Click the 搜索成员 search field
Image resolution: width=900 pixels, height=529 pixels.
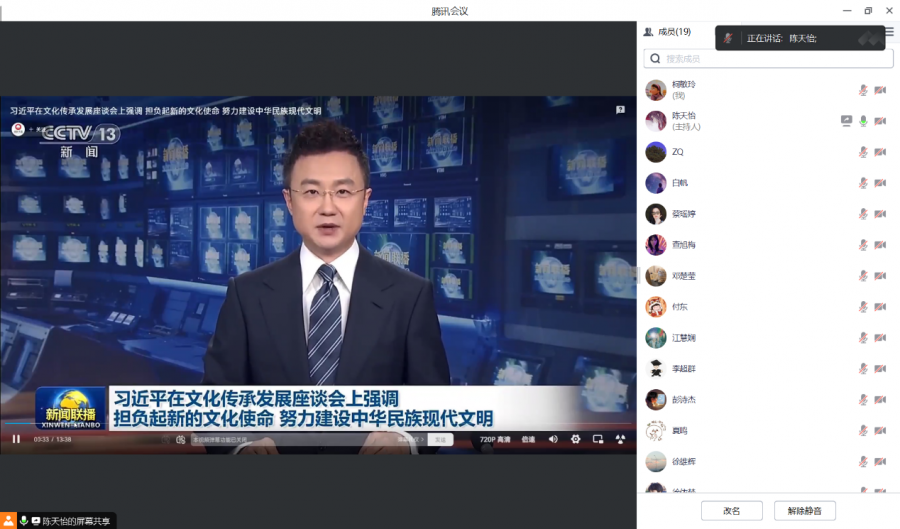768,59
